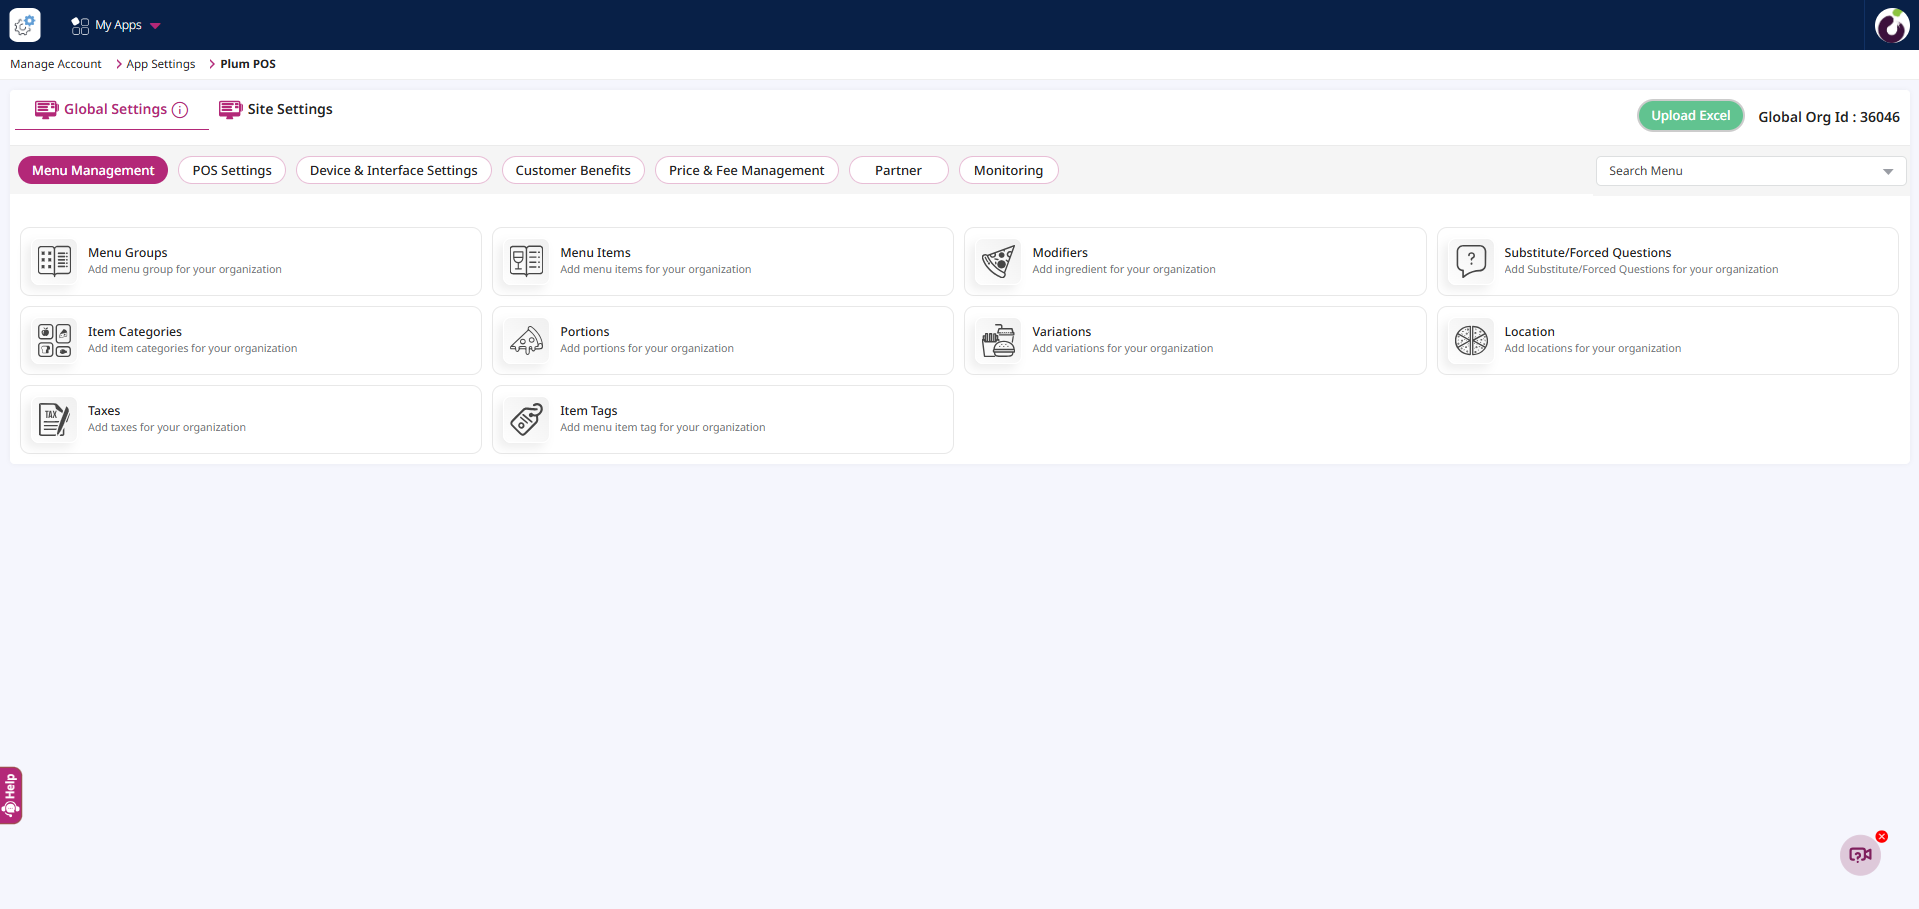Click the Item Tags label icon
Viewport: 1919px width, 909px height.
tap(526, 419)
